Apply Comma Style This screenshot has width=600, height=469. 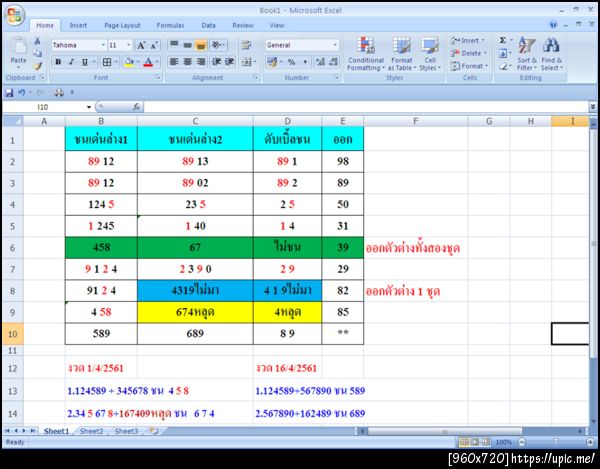305,62
